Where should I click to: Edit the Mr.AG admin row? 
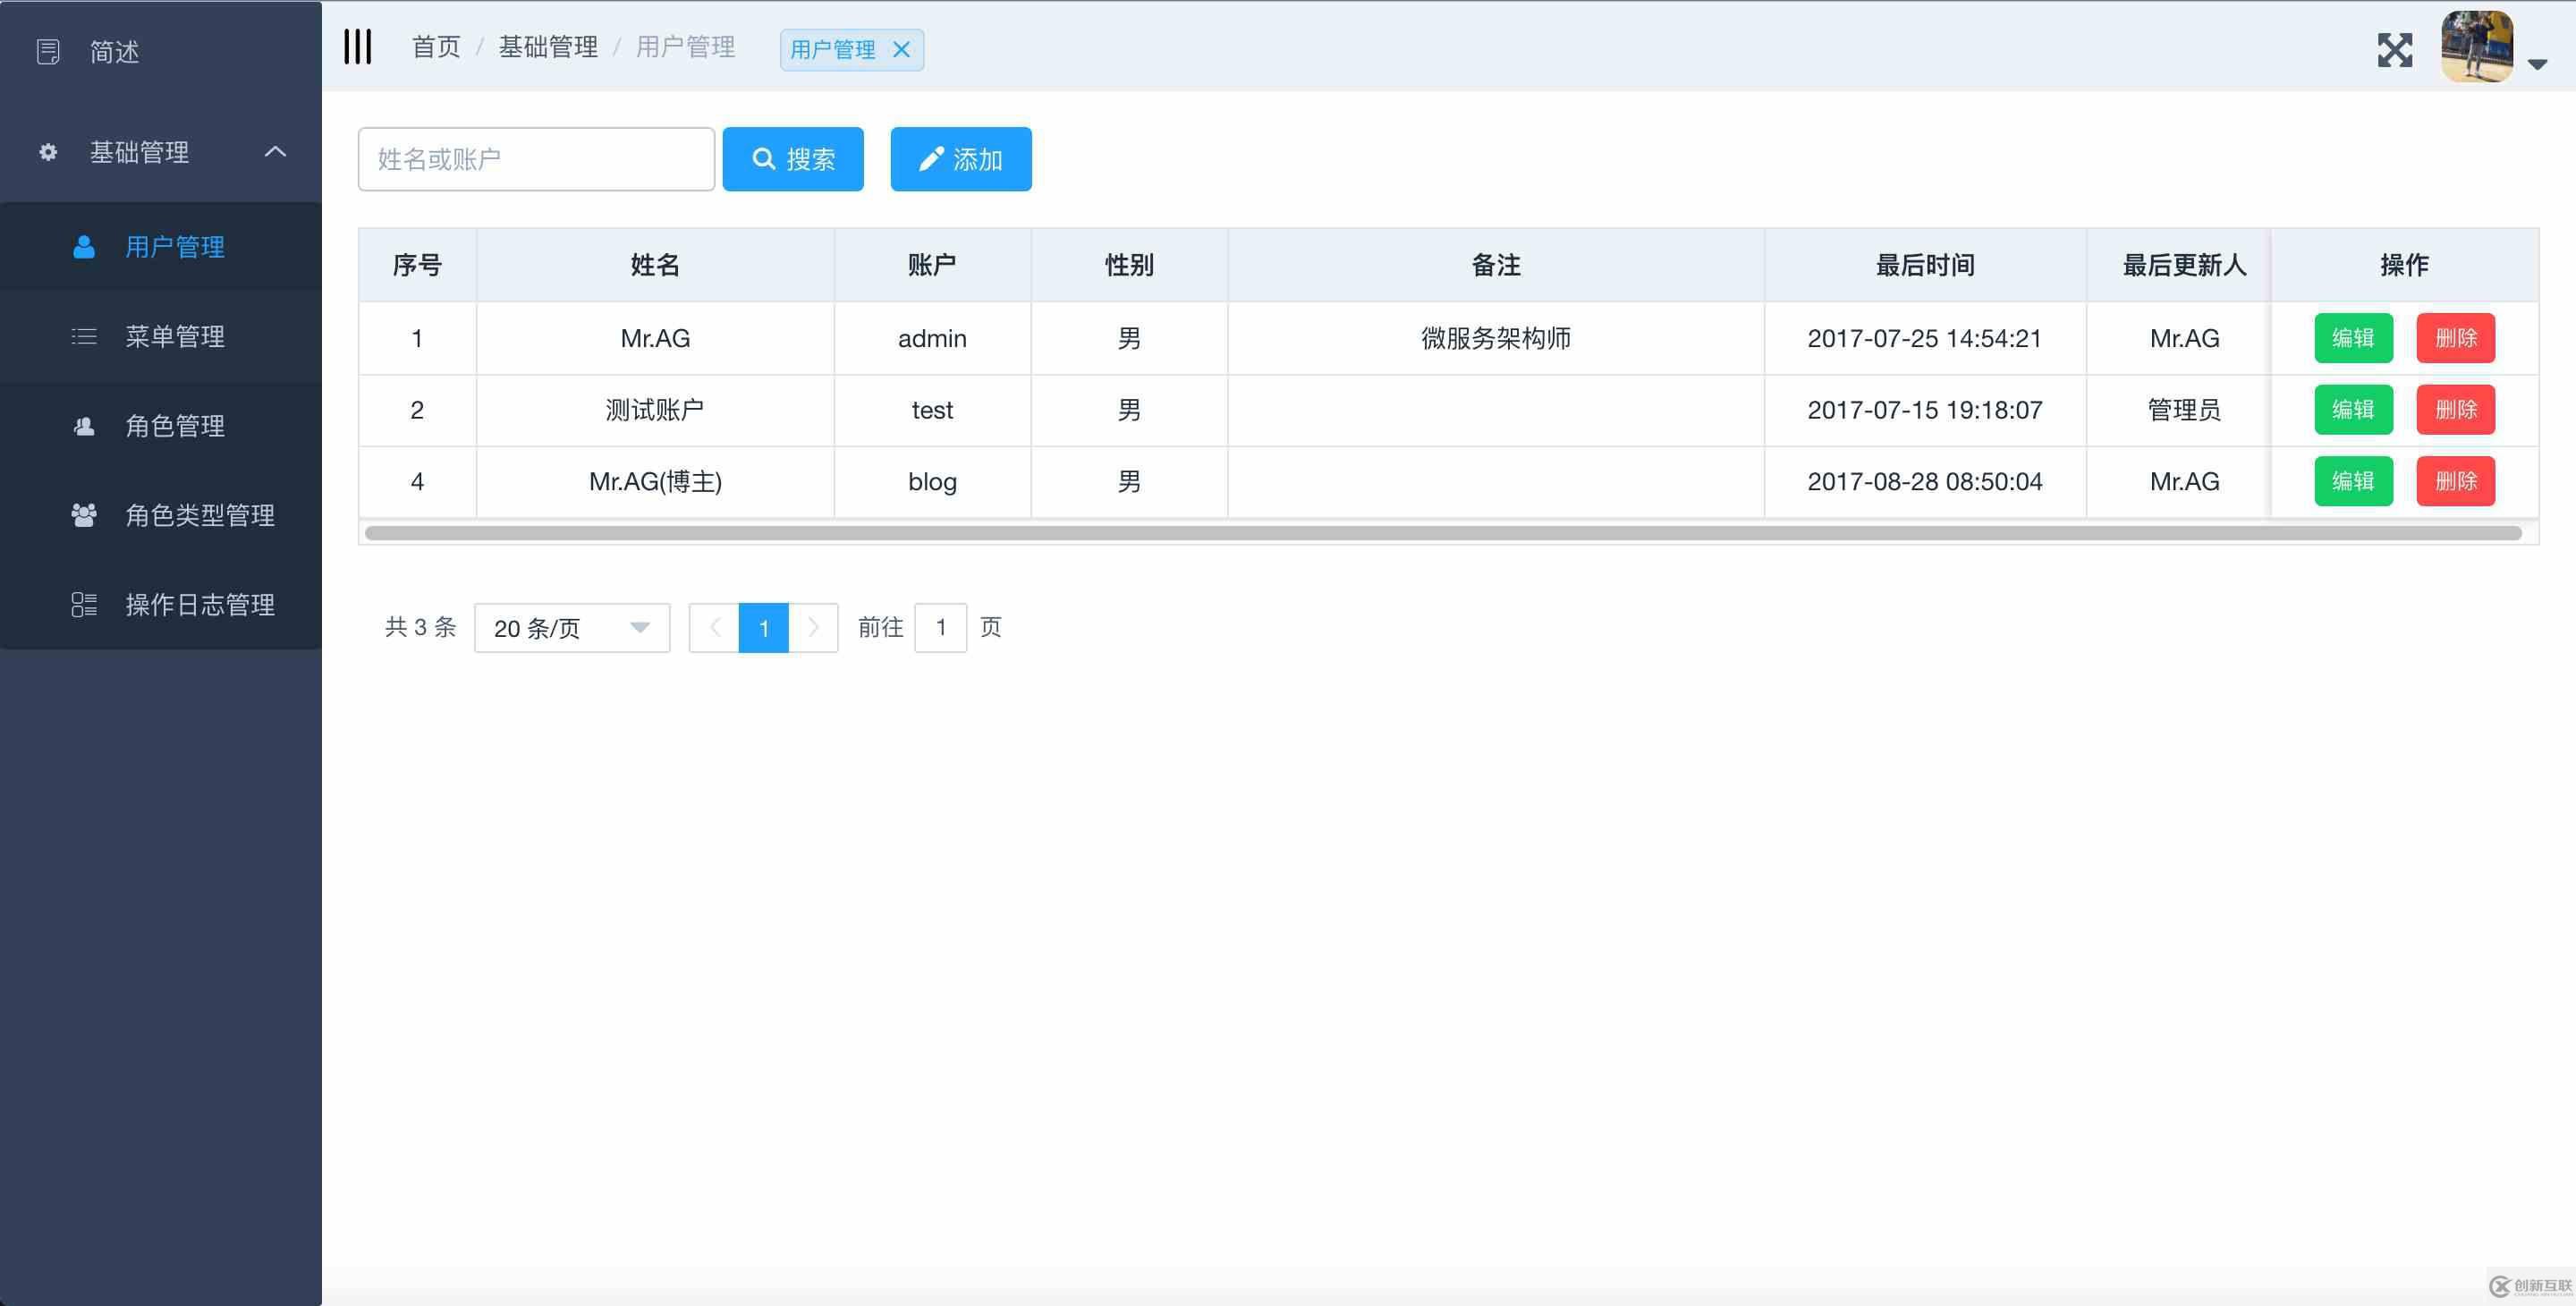2353,338
